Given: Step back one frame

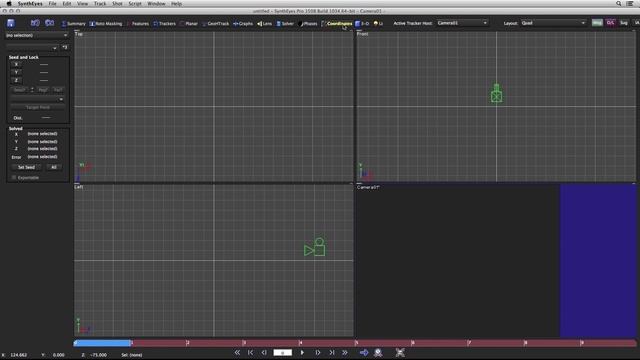Looking at the screenshot, I should [264, 352].
